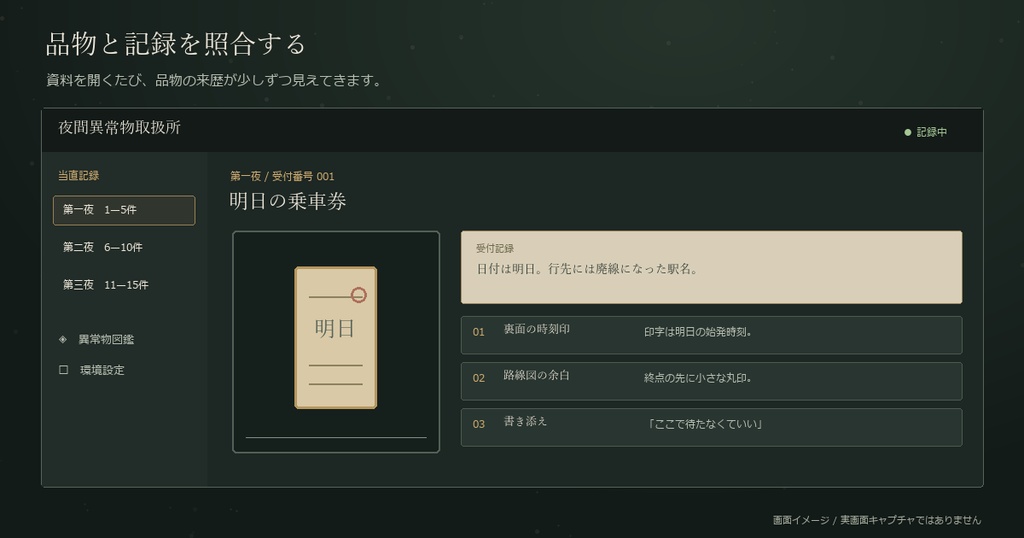This screenshot has width=1024, height=538.
Task: Click the text 終点の先に小さな丸印。
Action: click(x=698, y=377)
